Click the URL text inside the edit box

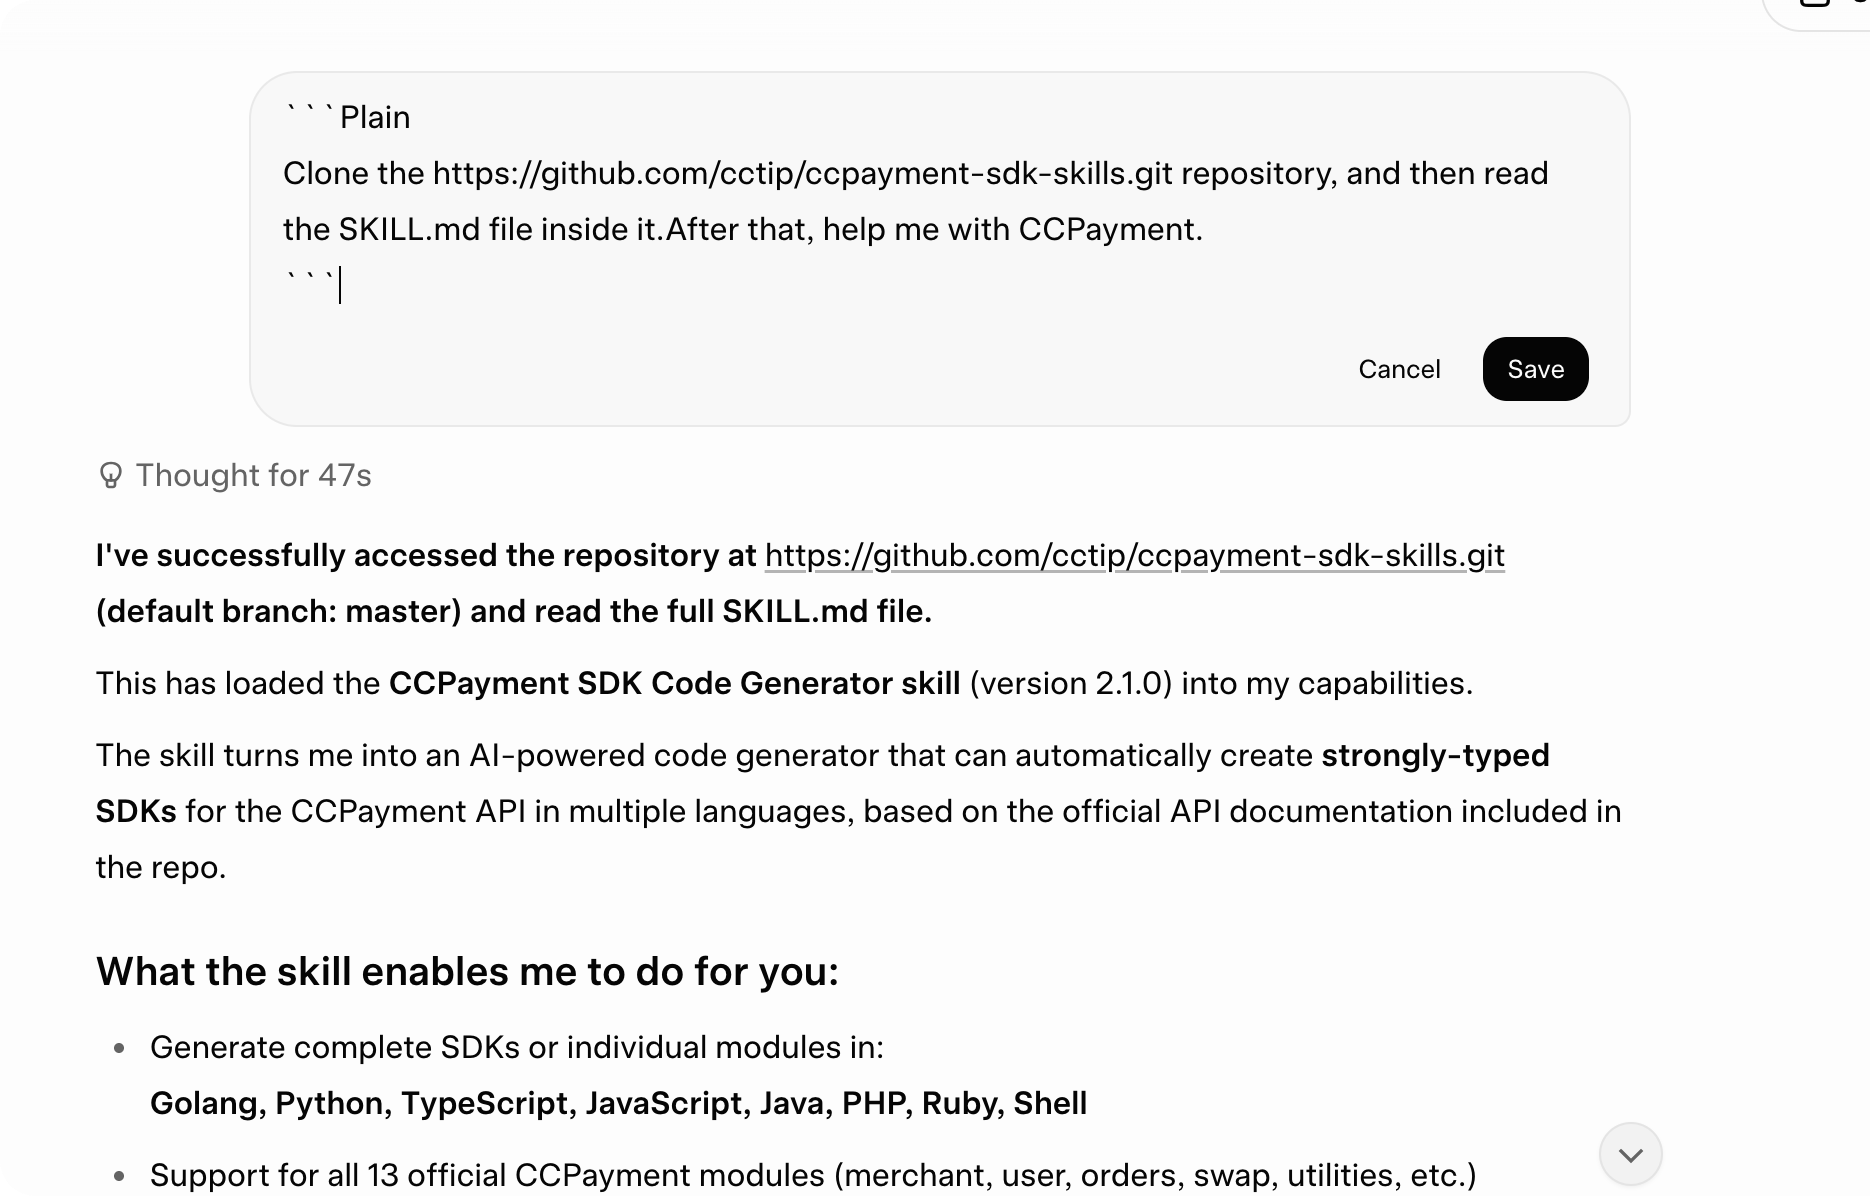800,173
